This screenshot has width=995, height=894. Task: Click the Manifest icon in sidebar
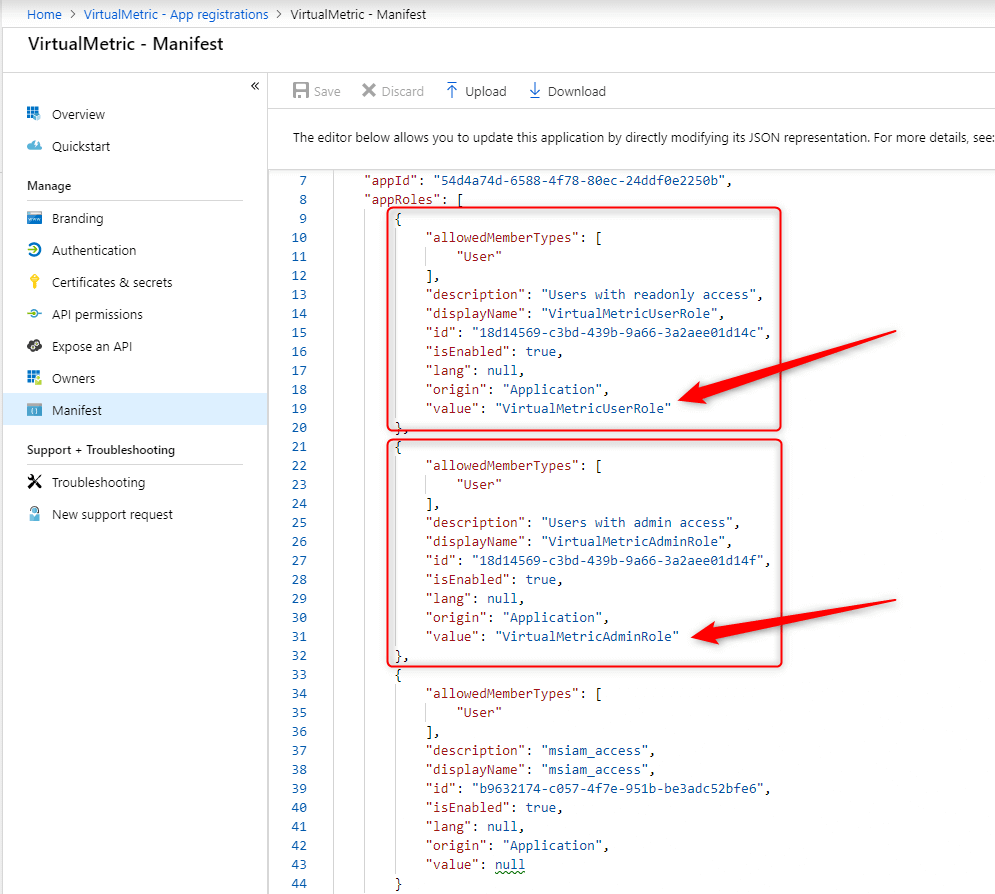[x=34, y=410]
